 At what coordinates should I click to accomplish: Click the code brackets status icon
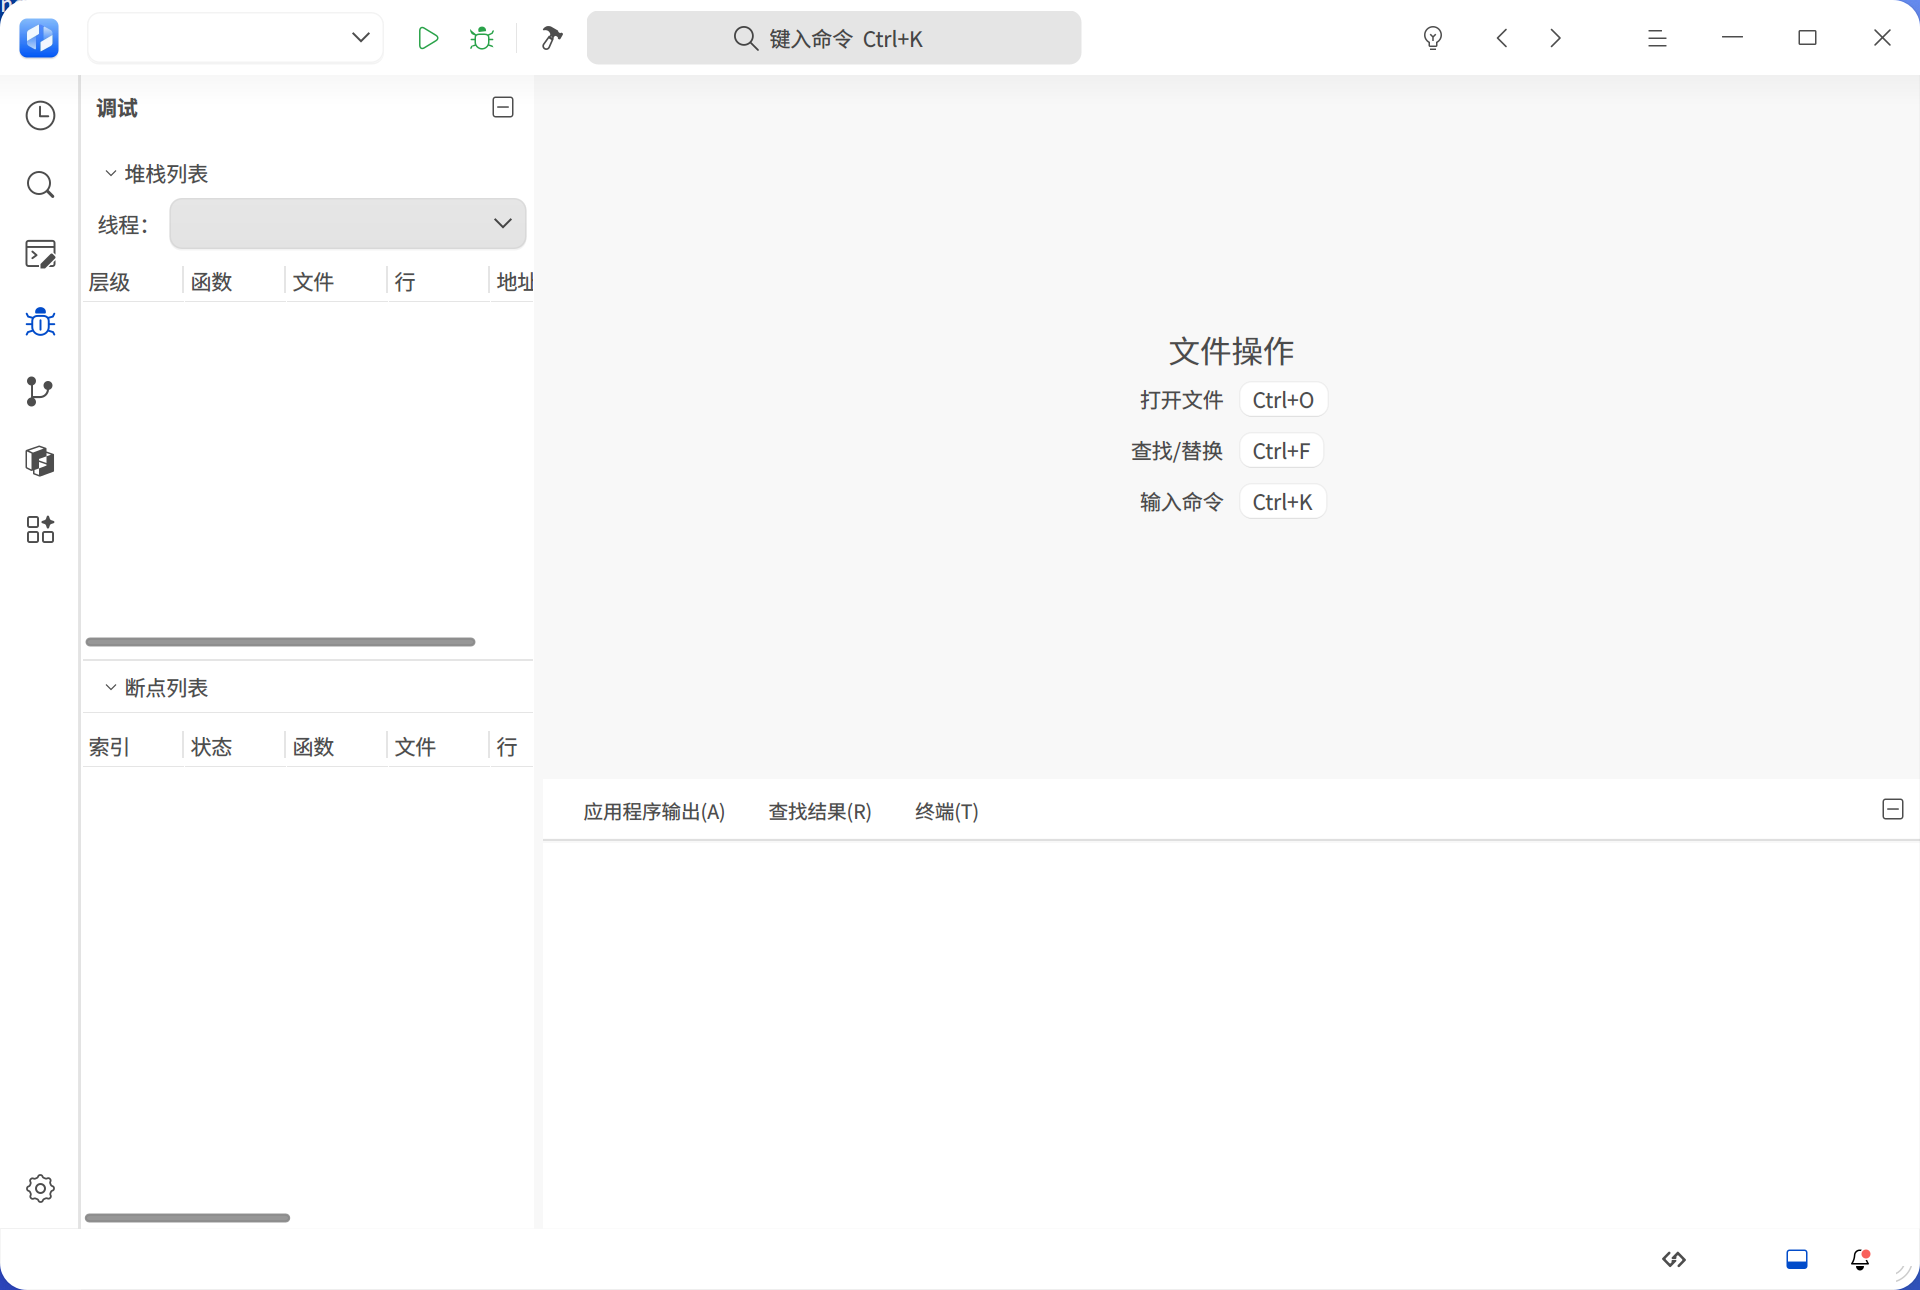click(x=1674, y=1259)
